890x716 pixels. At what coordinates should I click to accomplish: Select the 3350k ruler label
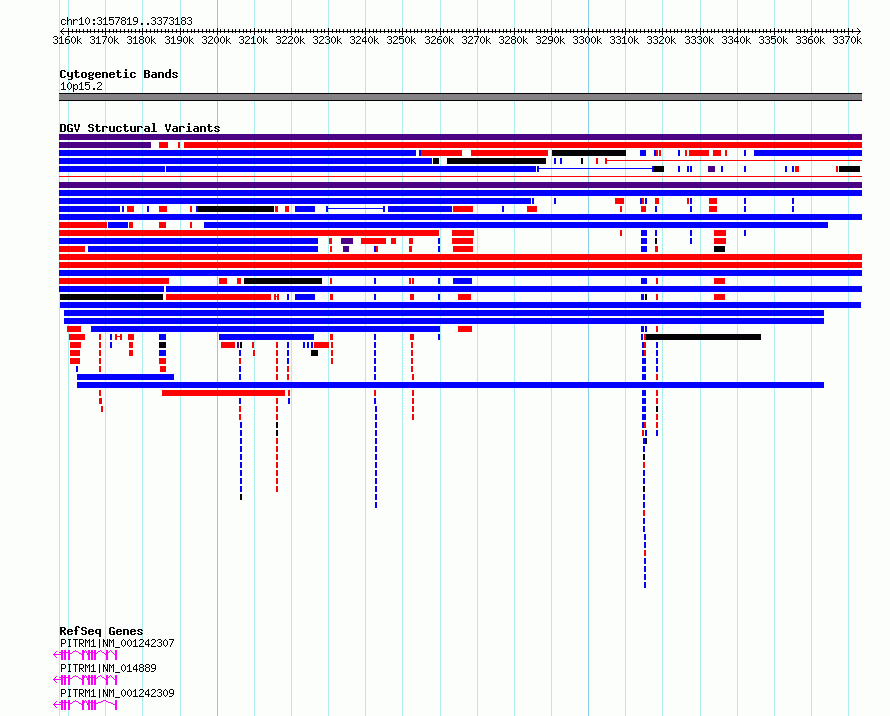(774, 40)
